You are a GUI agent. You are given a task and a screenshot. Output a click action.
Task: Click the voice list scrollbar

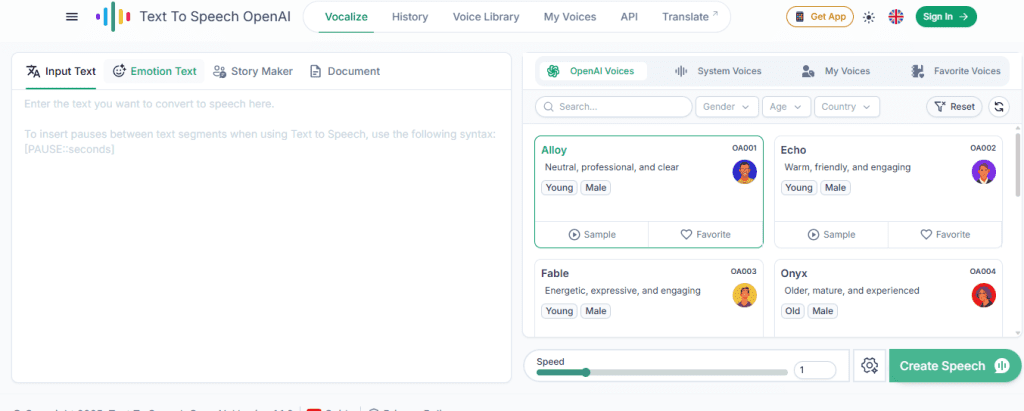click(1017, 163)
